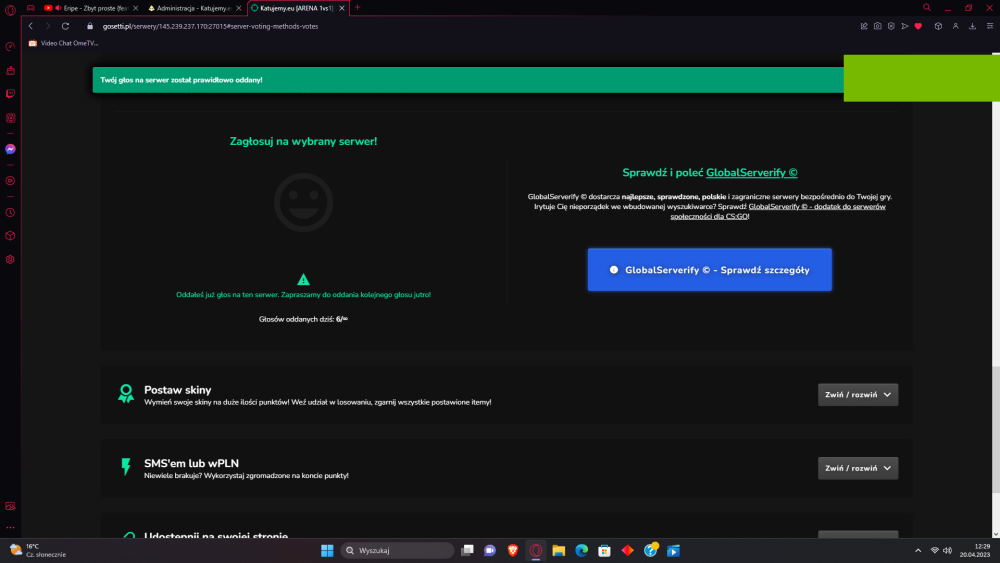Click the Postaw skiny heading
1000x563 pixels.
pos(177,390)
